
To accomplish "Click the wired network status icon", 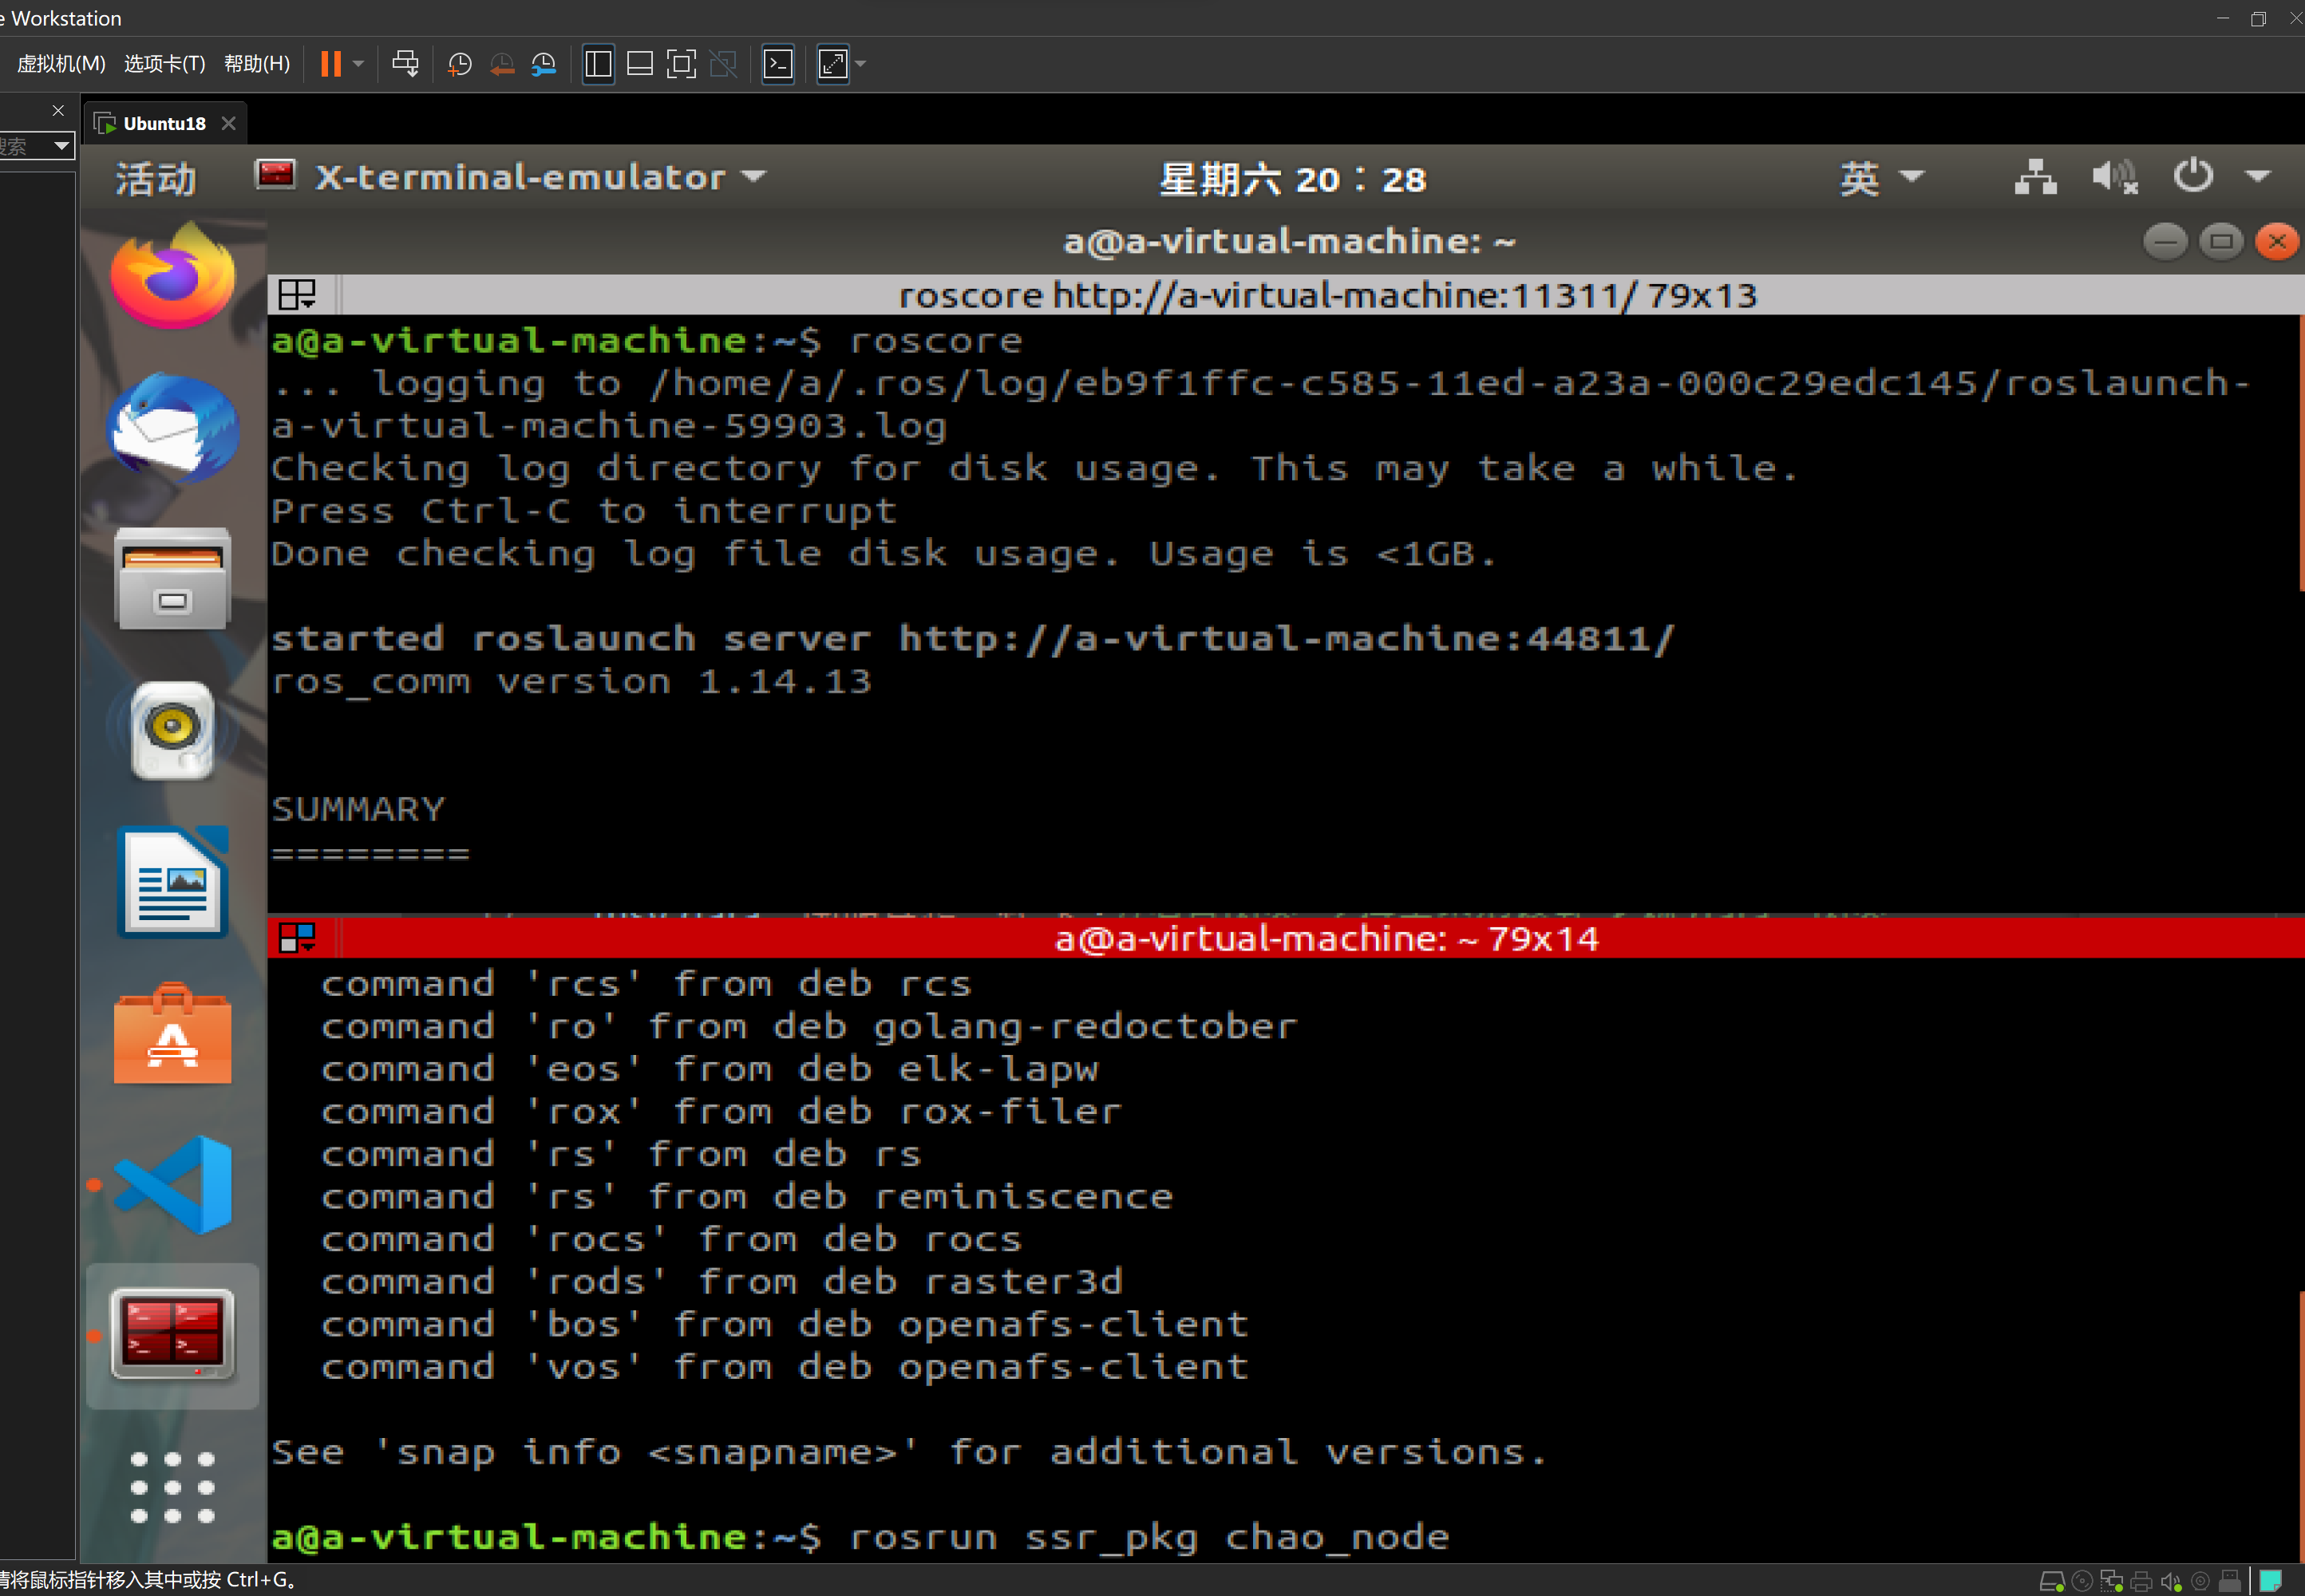I will tap(2035, 177).
